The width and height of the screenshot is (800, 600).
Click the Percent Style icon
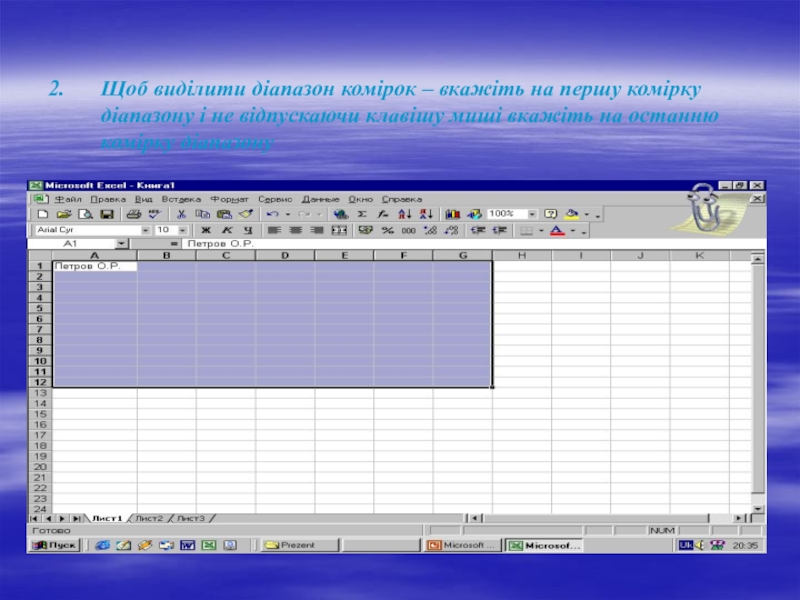(x=387, y=229)
